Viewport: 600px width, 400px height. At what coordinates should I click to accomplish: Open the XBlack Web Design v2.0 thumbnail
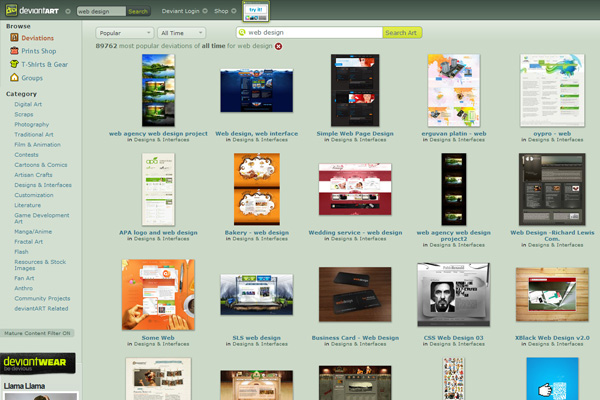coord(552,295)
